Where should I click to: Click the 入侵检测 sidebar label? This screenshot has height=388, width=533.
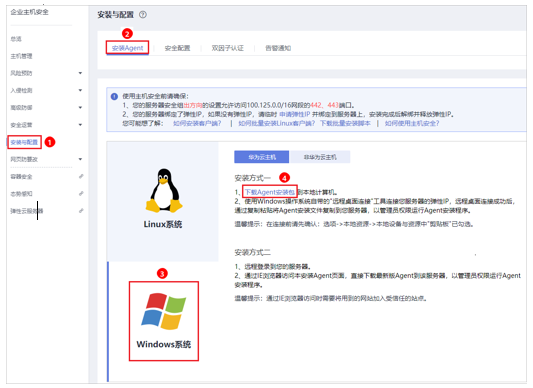[21, 90]
